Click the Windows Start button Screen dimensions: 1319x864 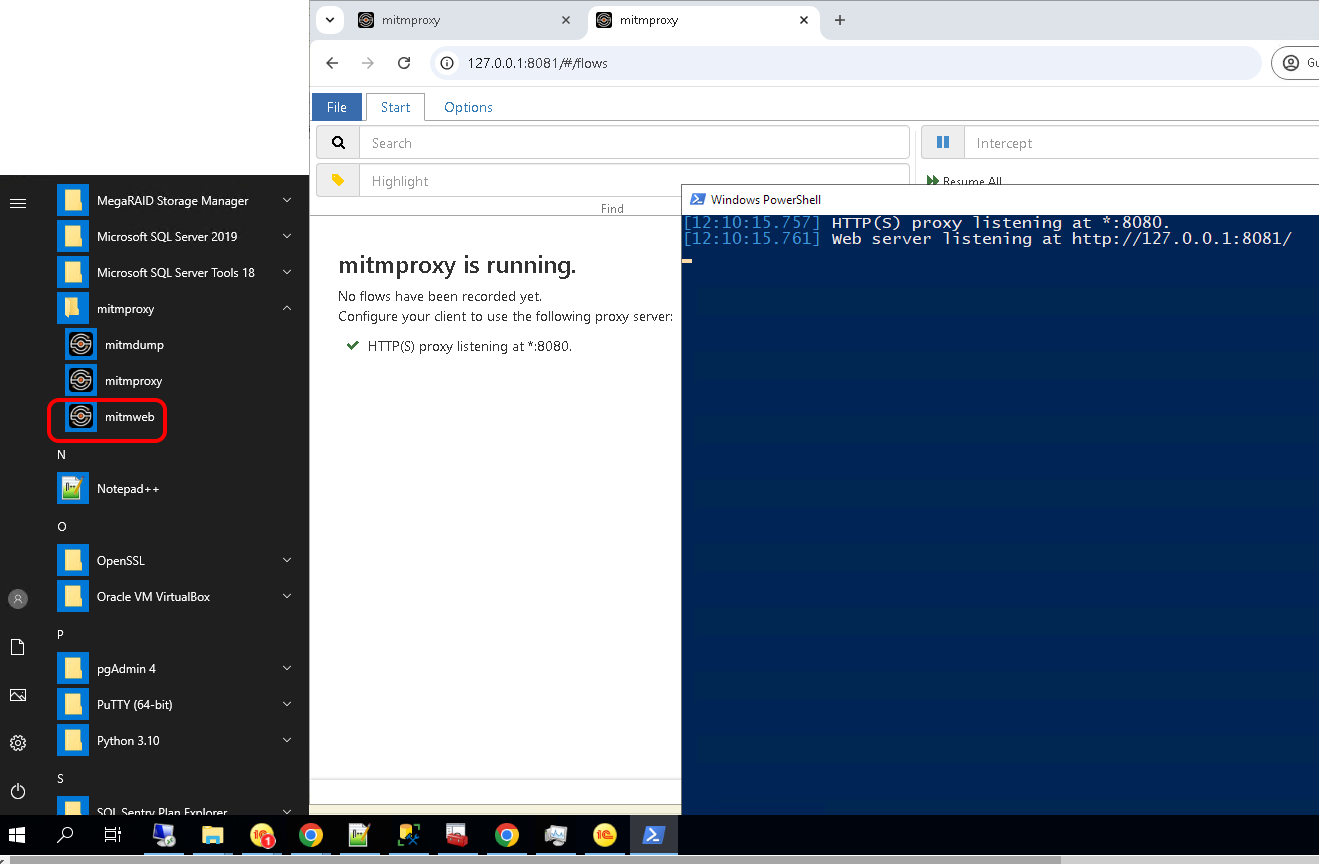click(x=17, y=835)
